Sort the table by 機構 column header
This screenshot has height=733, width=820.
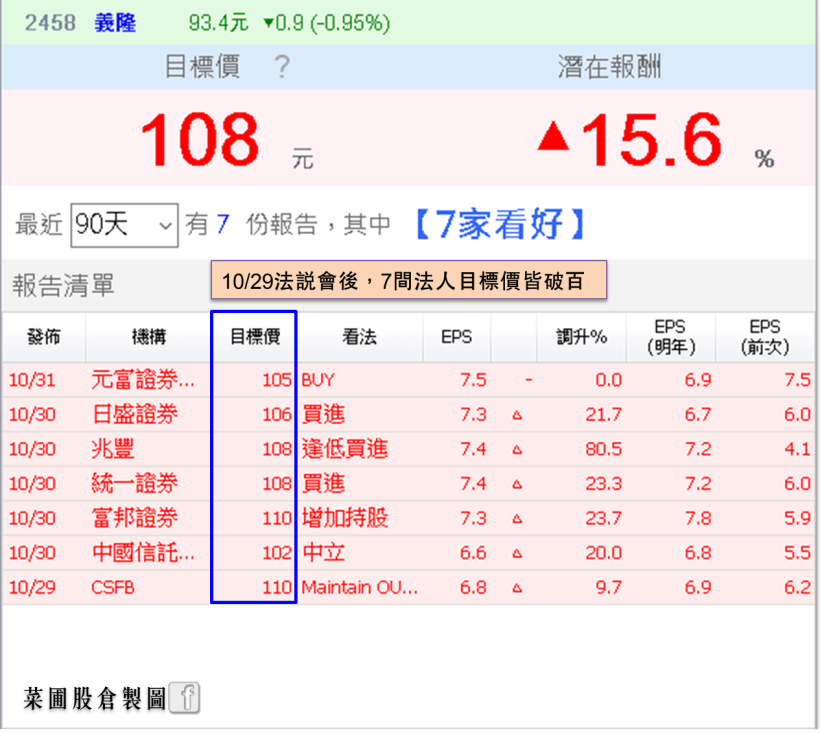149,337
